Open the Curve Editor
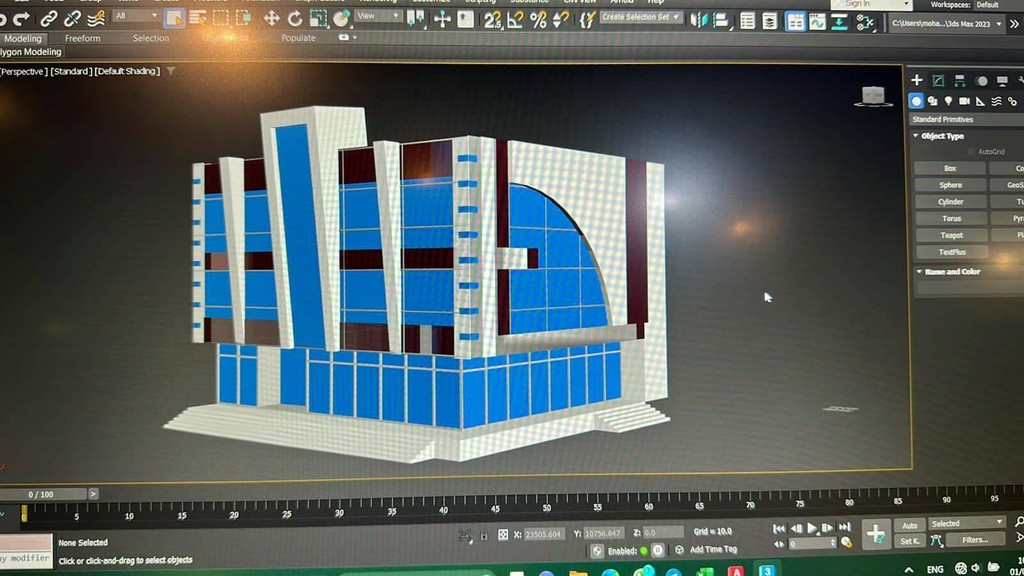Image resolution: width=1024 pixels, height=576 pixels. tap(817, 22)
